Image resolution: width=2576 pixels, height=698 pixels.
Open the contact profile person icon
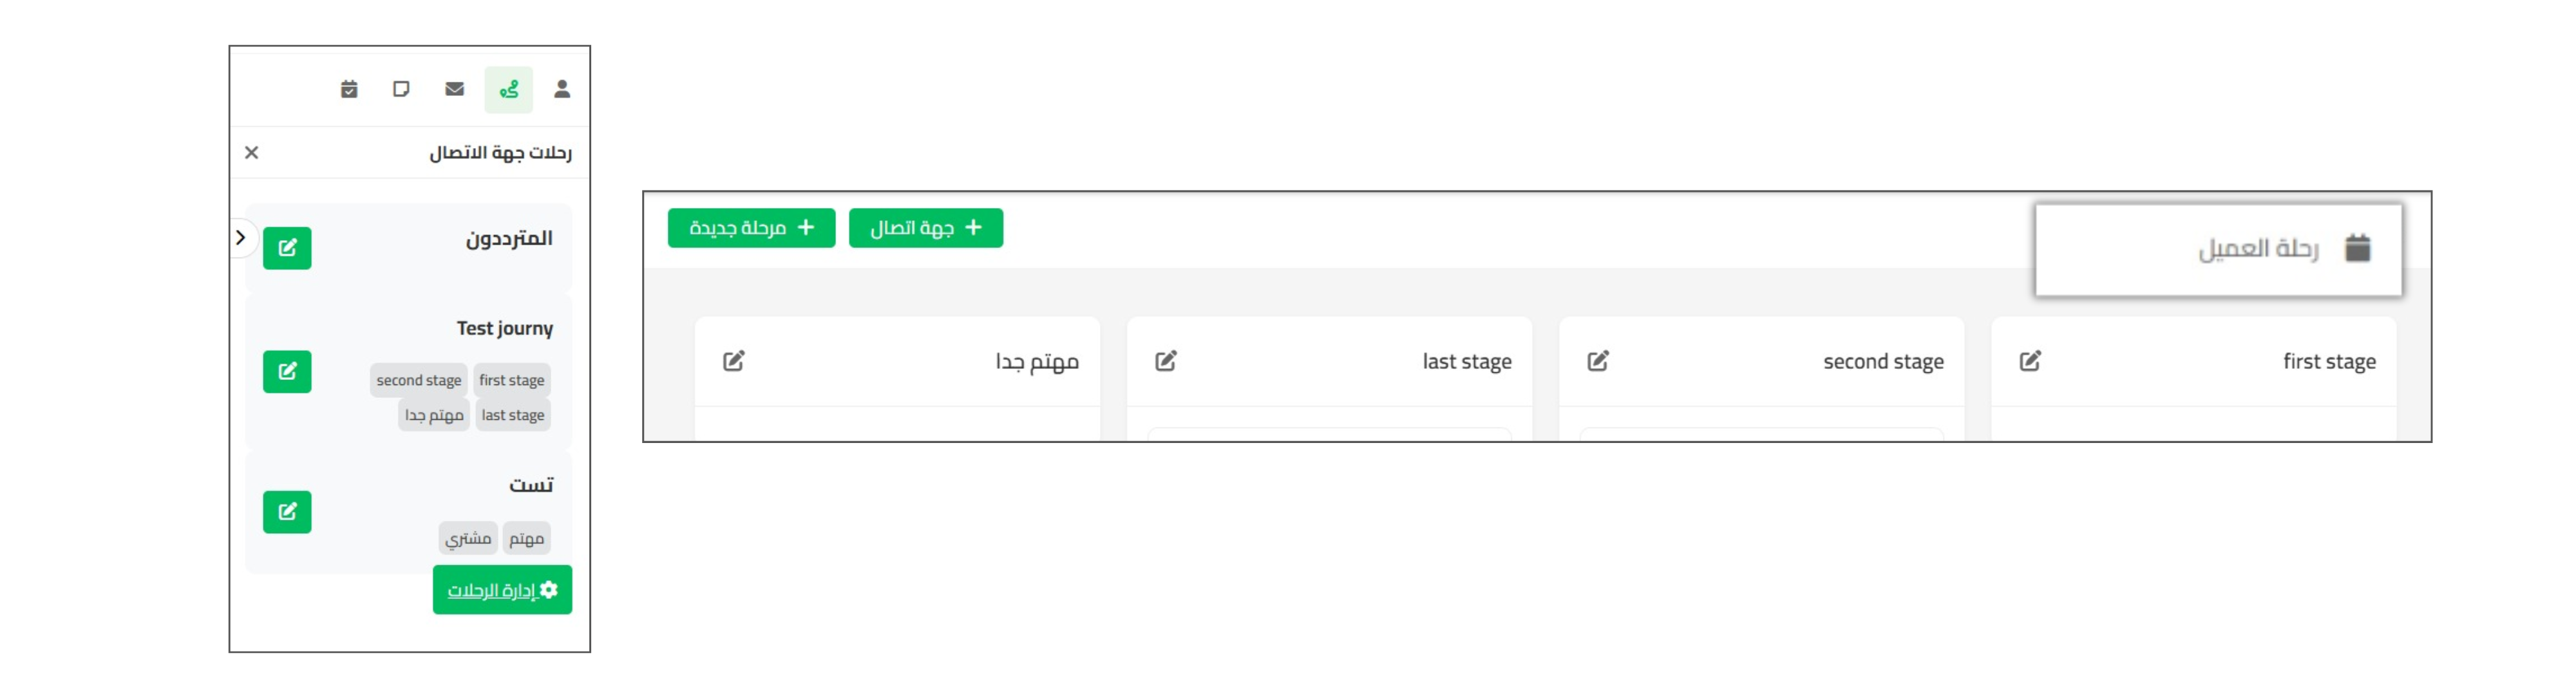(562, 90)
